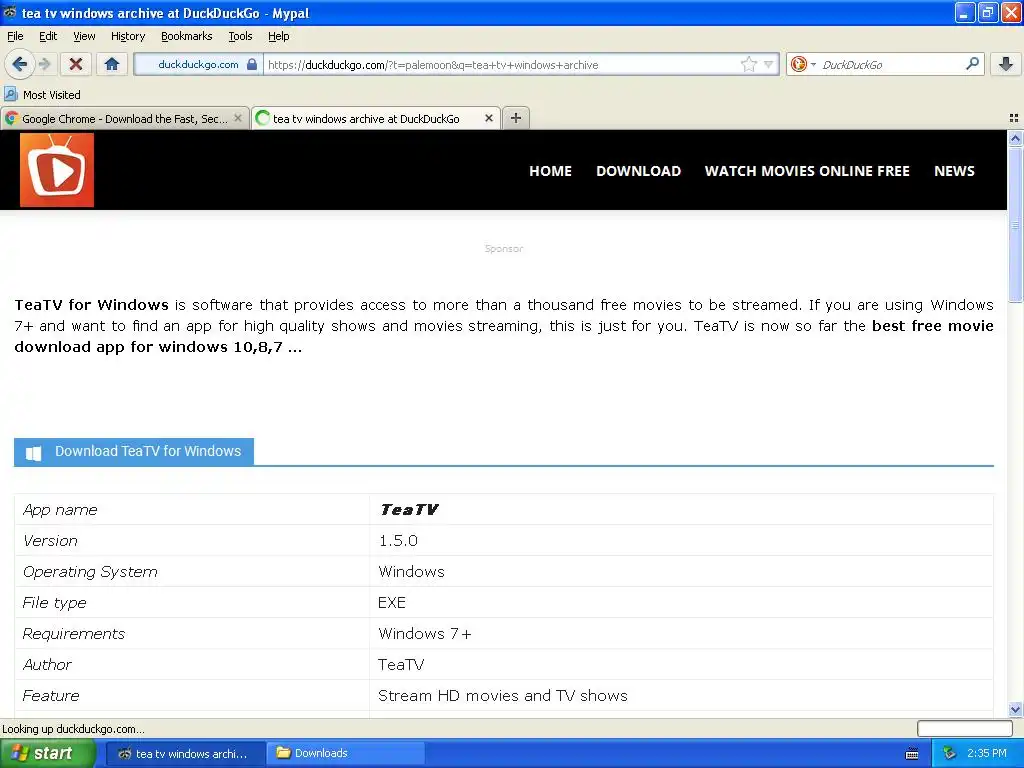Open the downloads arrow toolbar button

point(1006,64)
